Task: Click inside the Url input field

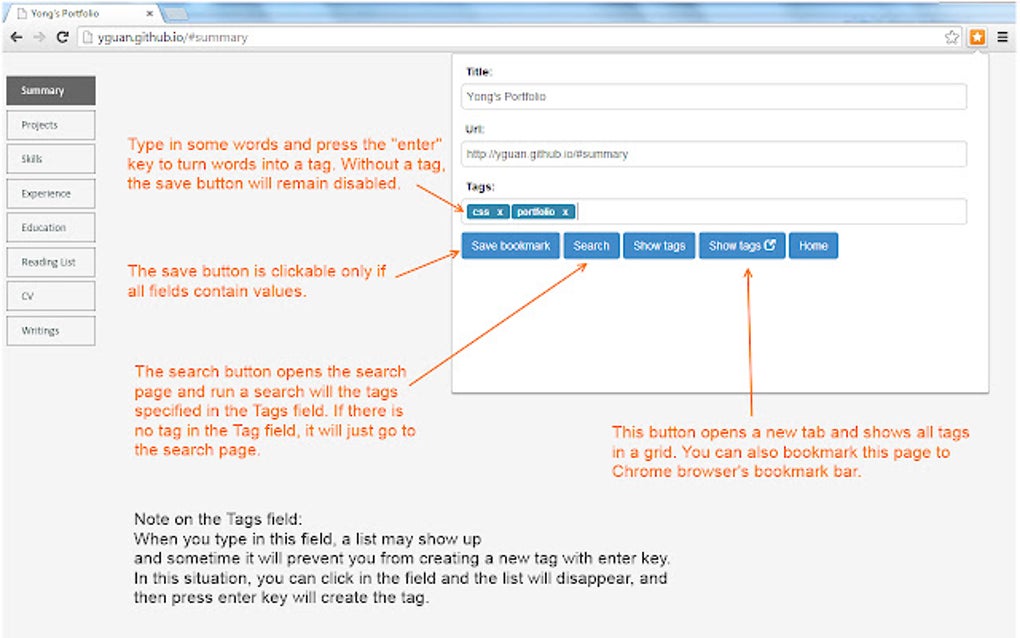Action: click(715, 154)
